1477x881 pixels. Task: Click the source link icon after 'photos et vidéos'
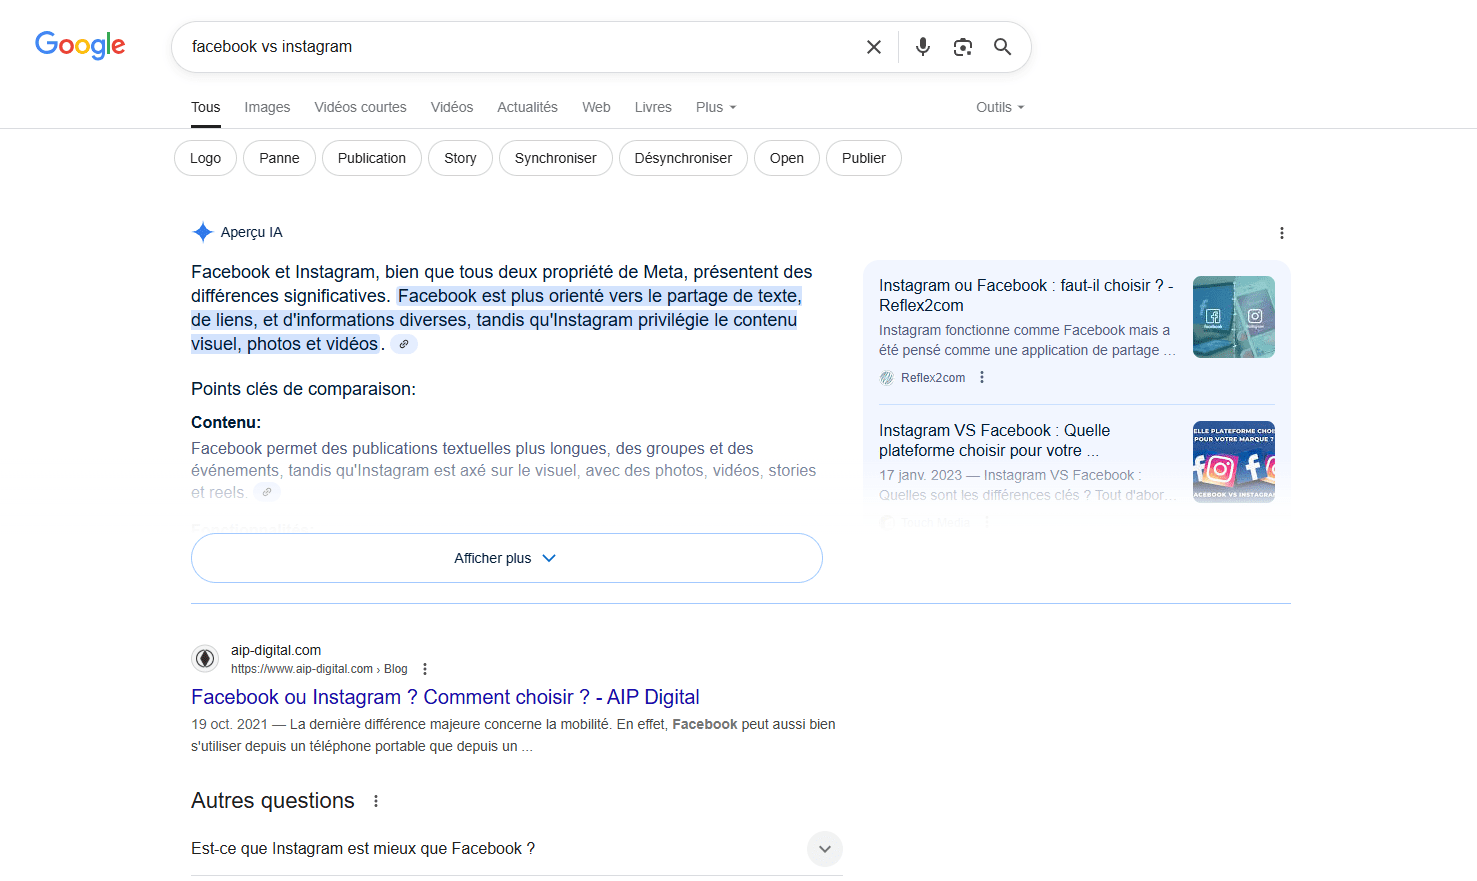tap(404, 344)
